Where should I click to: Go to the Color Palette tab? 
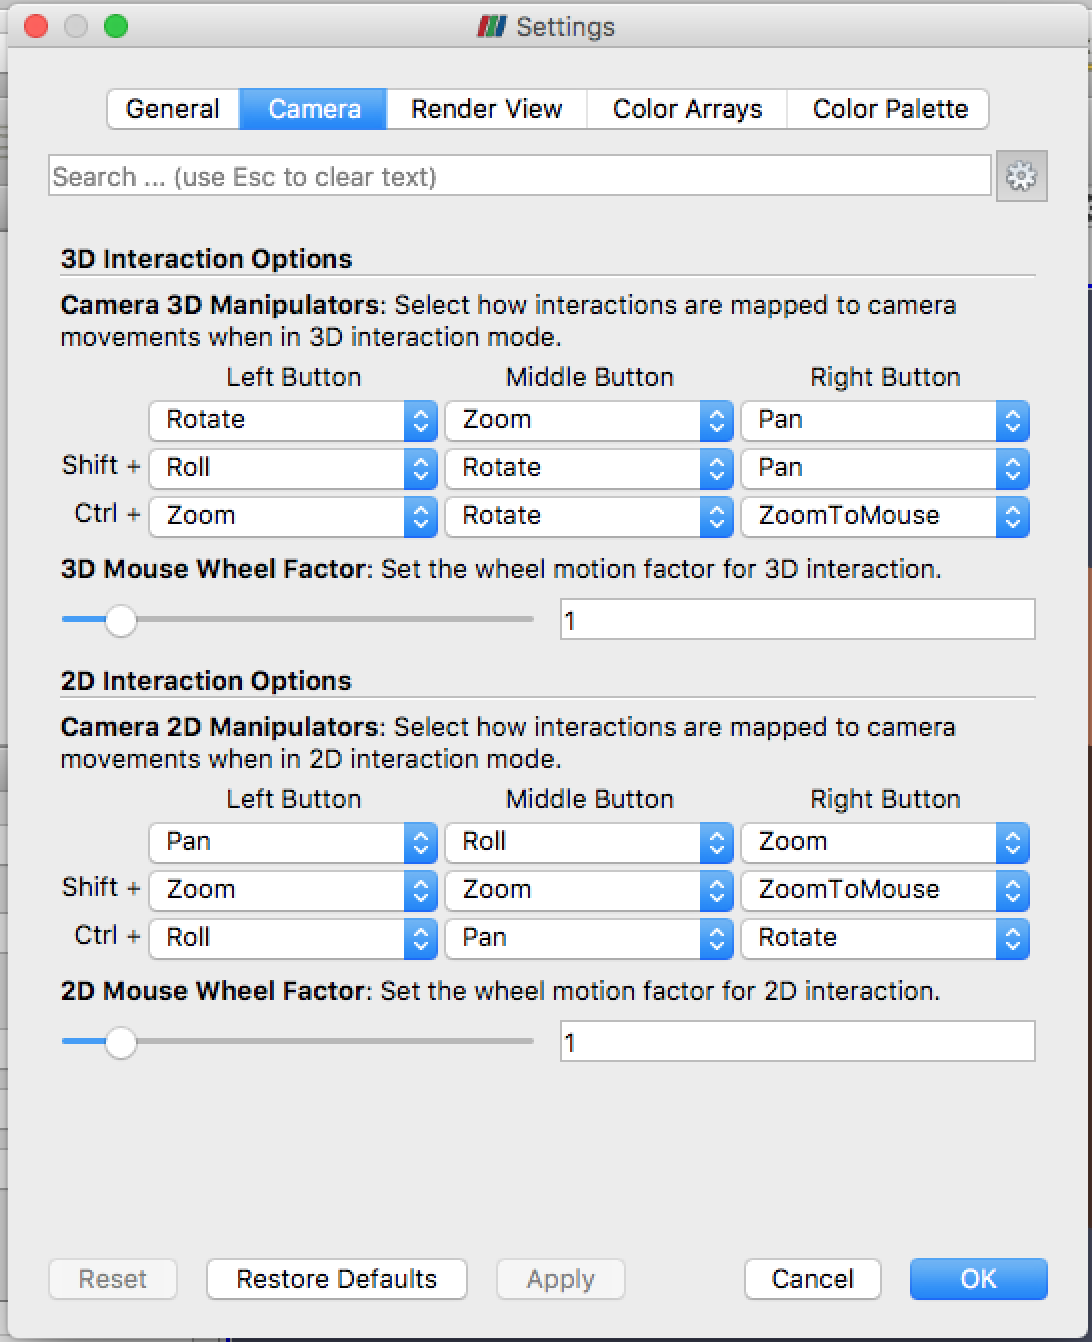coord(889,109)
